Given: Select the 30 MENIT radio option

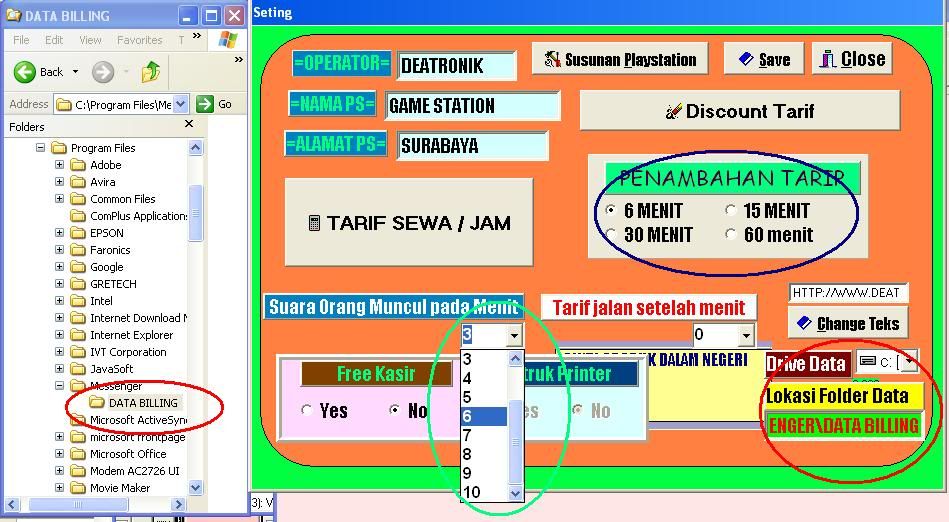Looking at the screenshot, I should click(x=611, y=235).
